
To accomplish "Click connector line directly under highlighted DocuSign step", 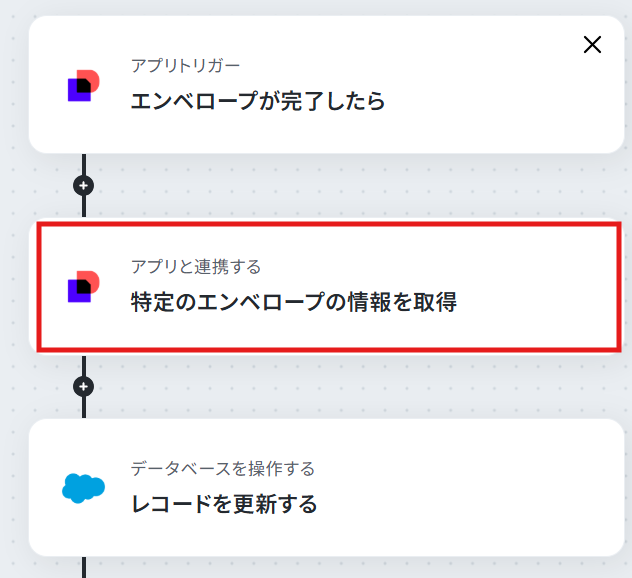I will tap(84, 366).
